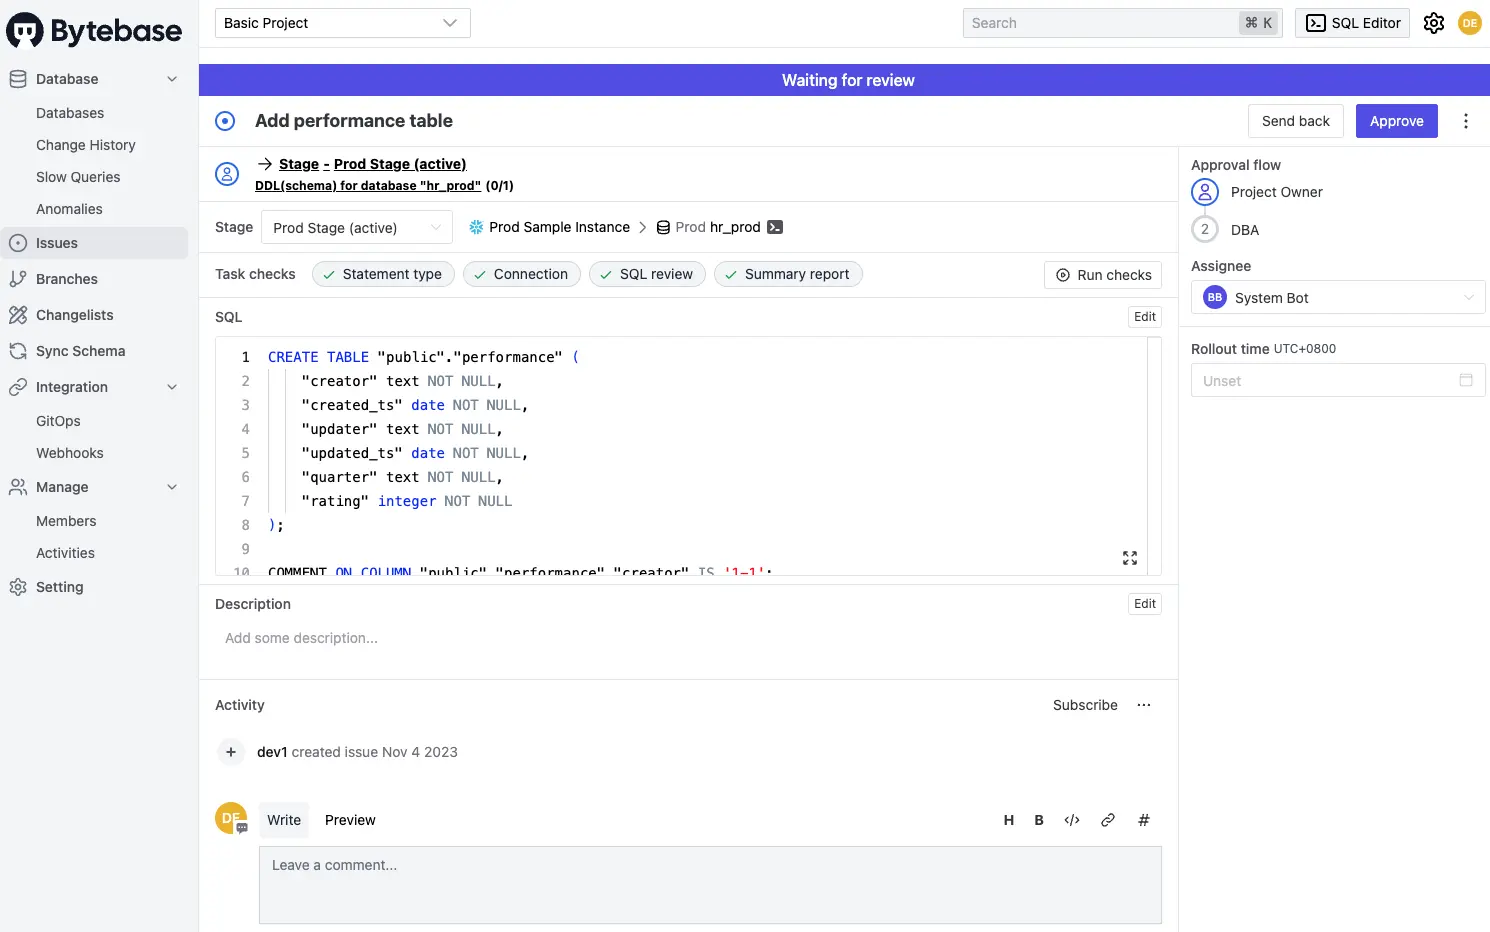This screenshot has height=932, width=1490.
Task: Switch to the Preview tab
Action: click(350, 820)
